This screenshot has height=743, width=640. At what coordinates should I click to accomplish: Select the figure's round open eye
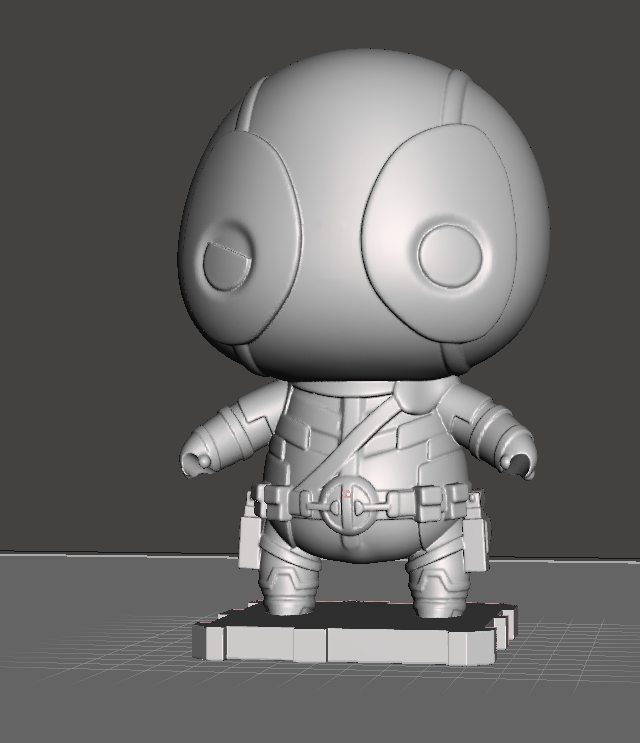[451, 256]
